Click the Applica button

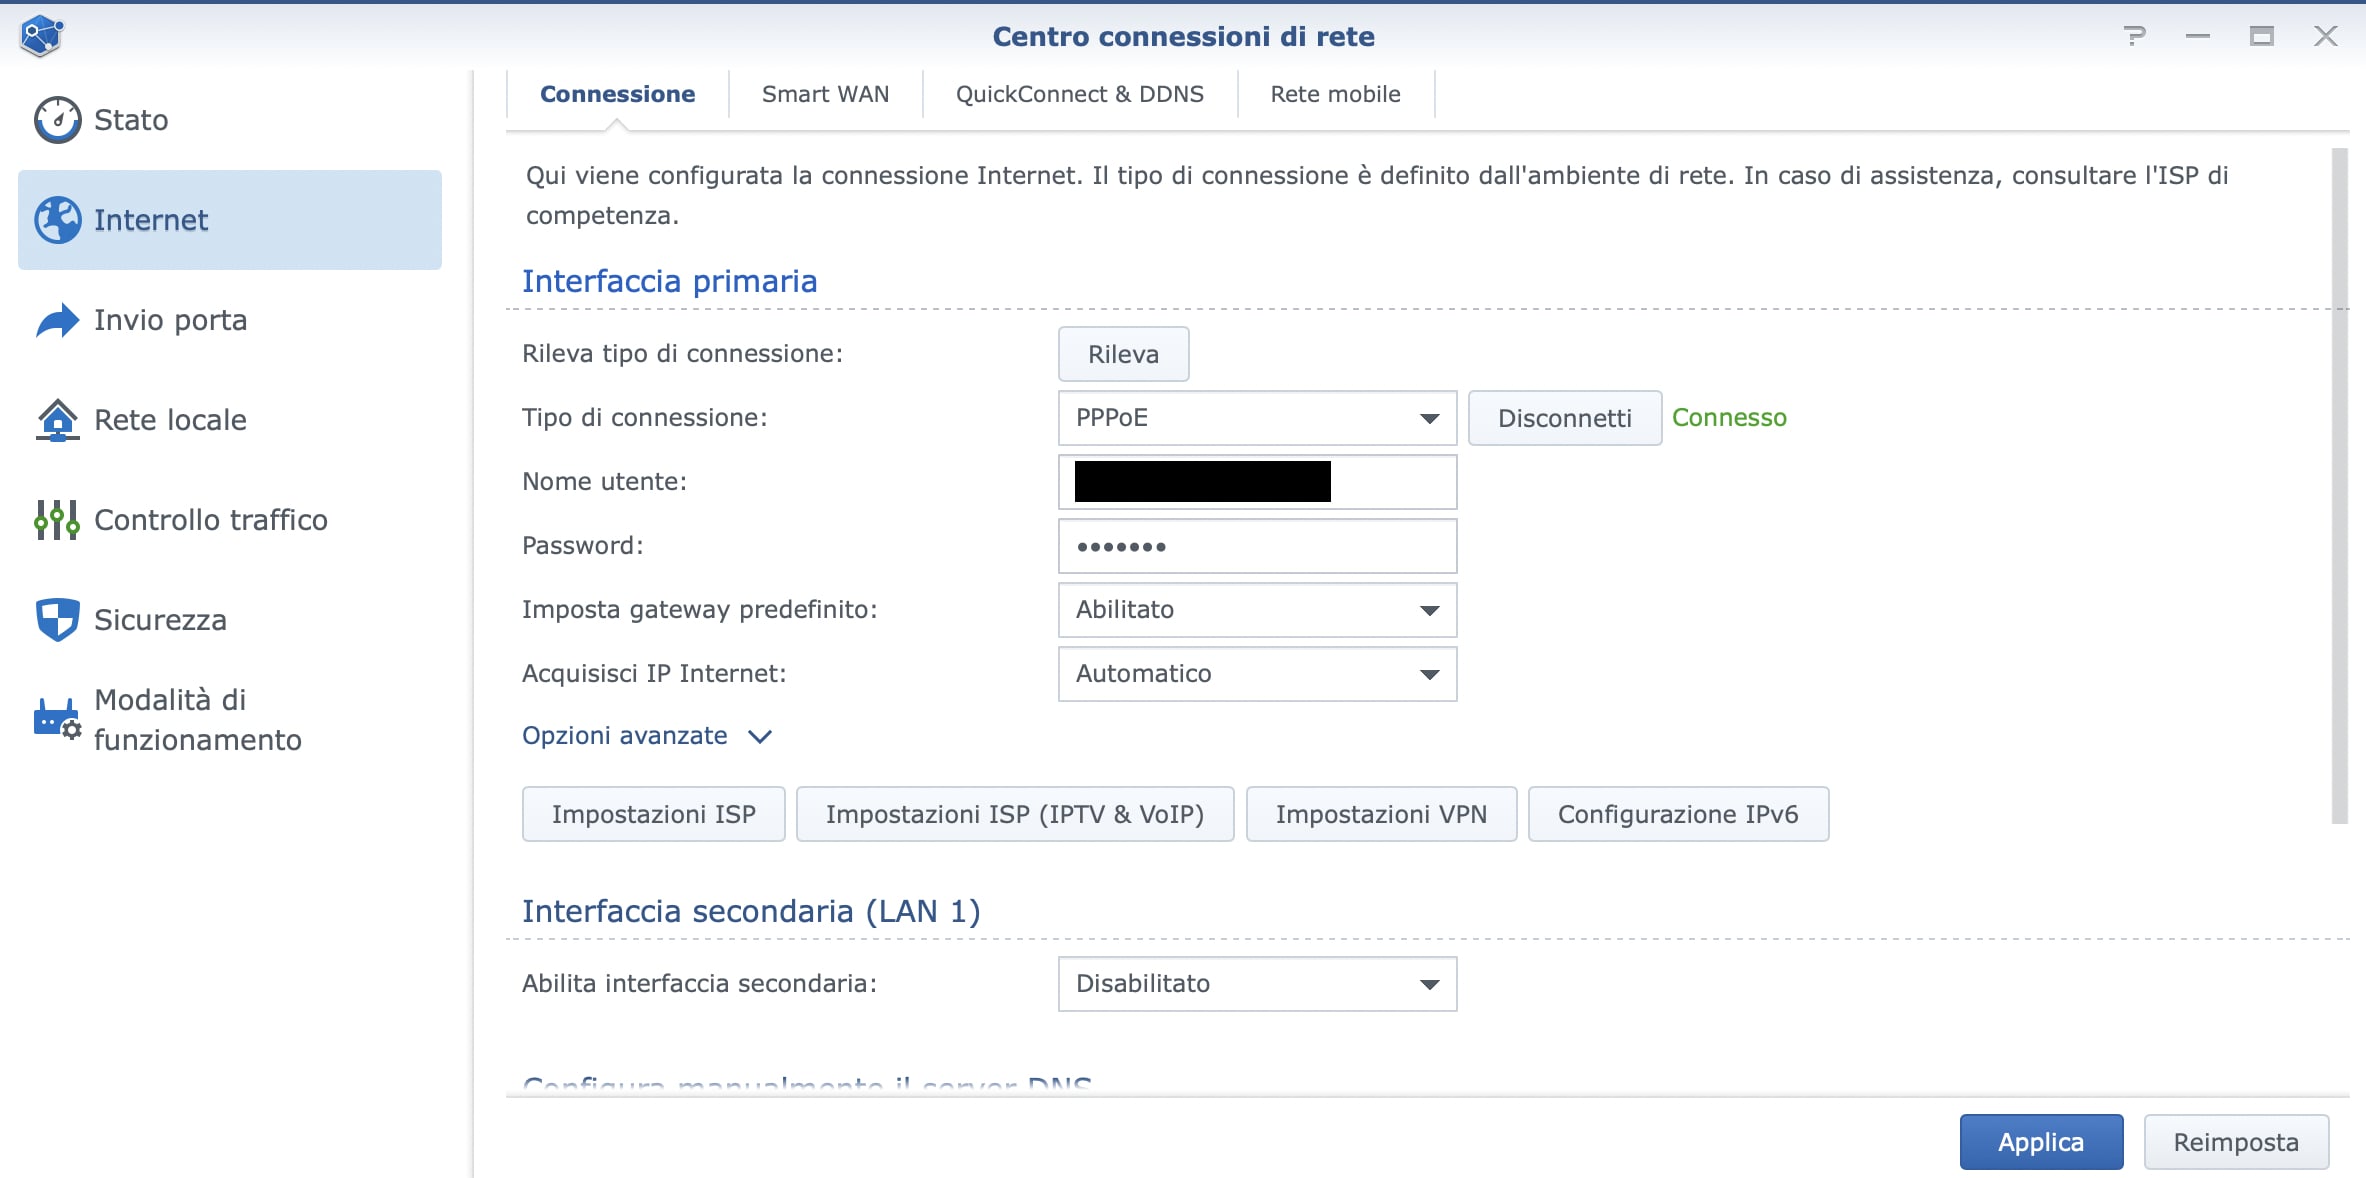click(x=2040, y=1142)
